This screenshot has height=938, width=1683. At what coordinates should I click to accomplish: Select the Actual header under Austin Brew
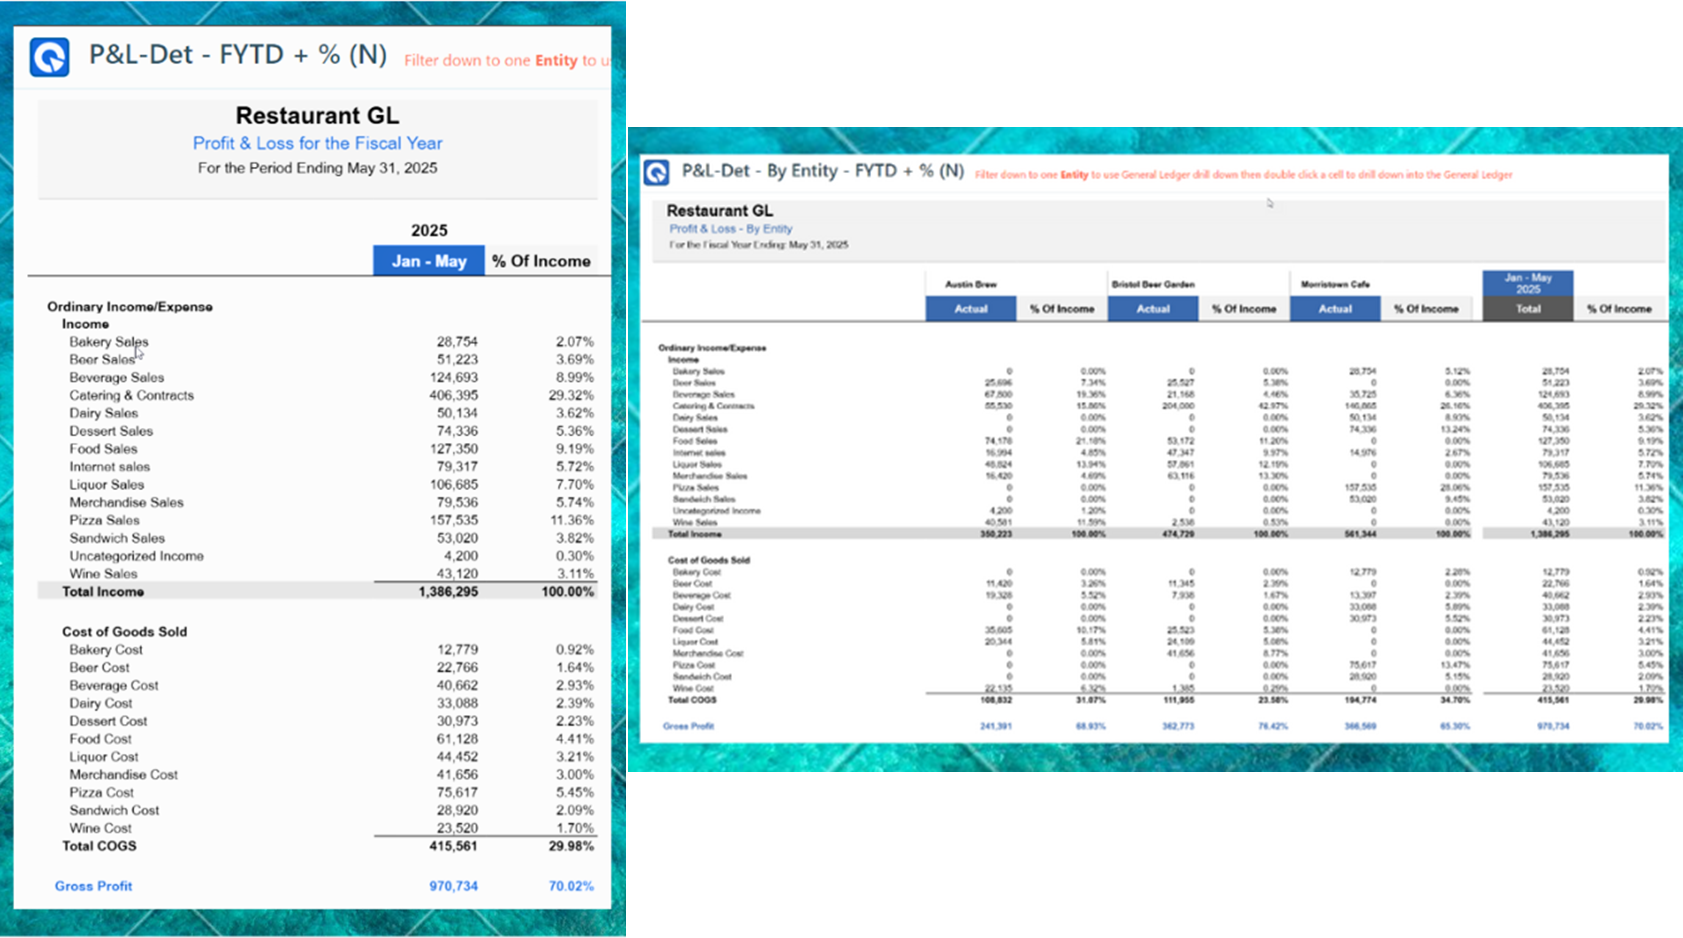click(970, 309)
